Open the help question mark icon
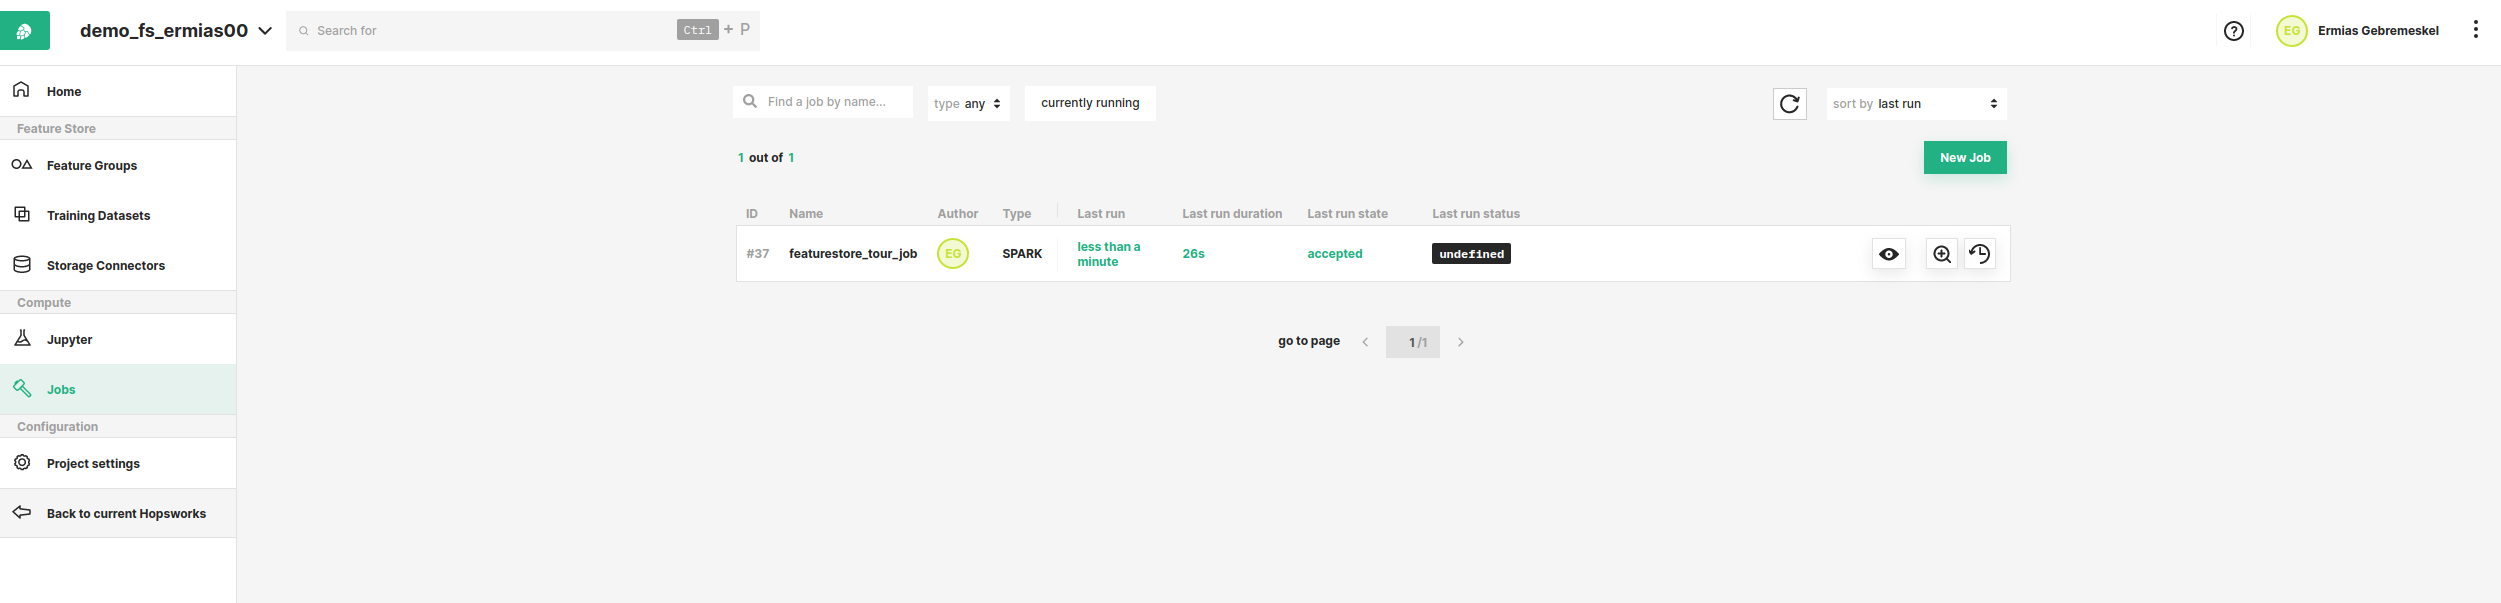Viewport: 2501px width, 603px height. [2233, 31]
